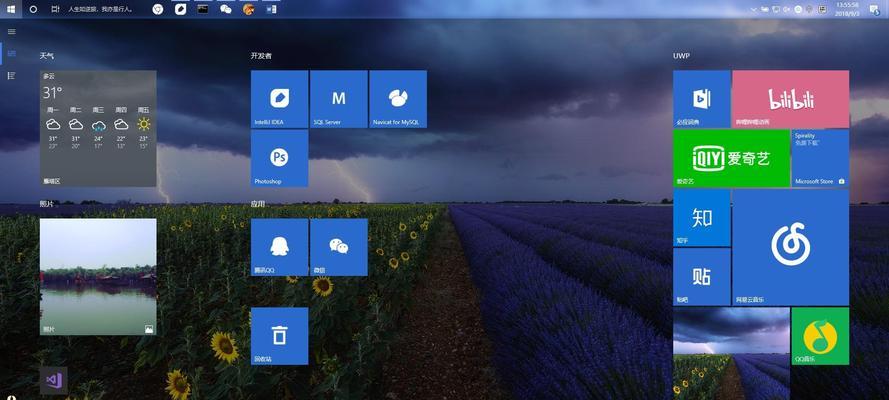Open Navicat for MySQL tile
The height and width of the screenshot is (400, 889).
(x=398, y=99)
